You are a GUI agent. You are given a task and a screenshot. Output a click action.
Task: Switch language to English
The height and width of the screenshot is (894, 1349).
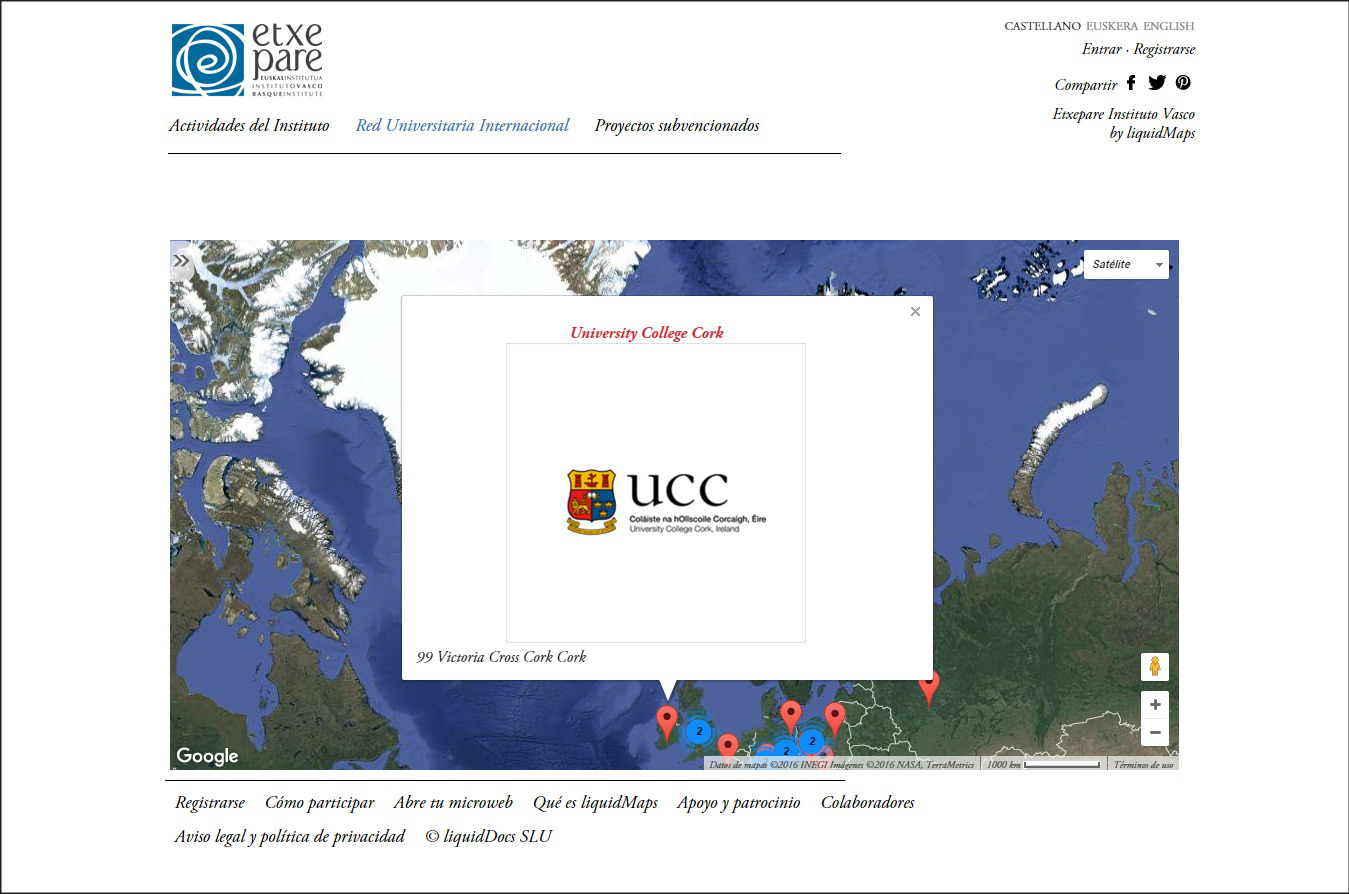coord(1169,26)
